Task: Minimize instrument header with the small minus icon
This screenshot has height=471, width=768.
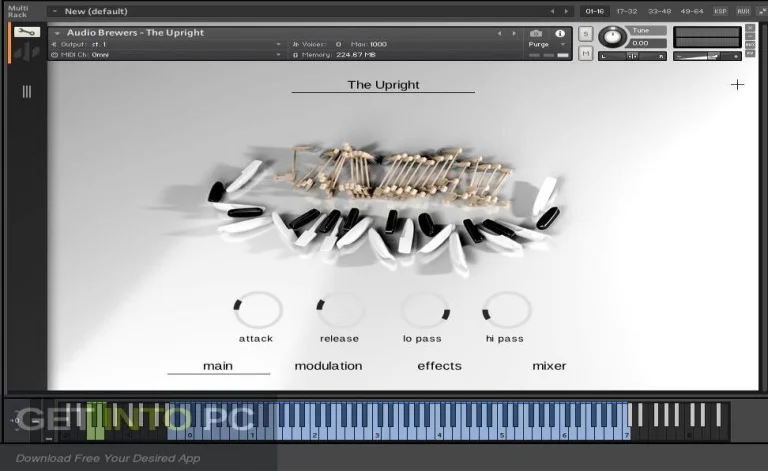Action: (x=750, y=36)
